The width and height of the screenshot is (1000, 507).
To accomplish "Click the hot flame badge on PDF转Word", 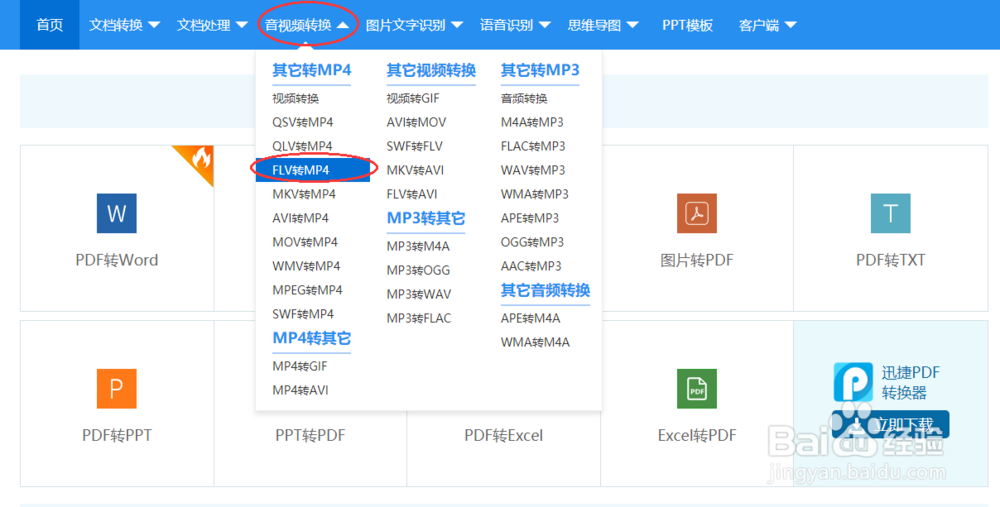I will (199, 159).
